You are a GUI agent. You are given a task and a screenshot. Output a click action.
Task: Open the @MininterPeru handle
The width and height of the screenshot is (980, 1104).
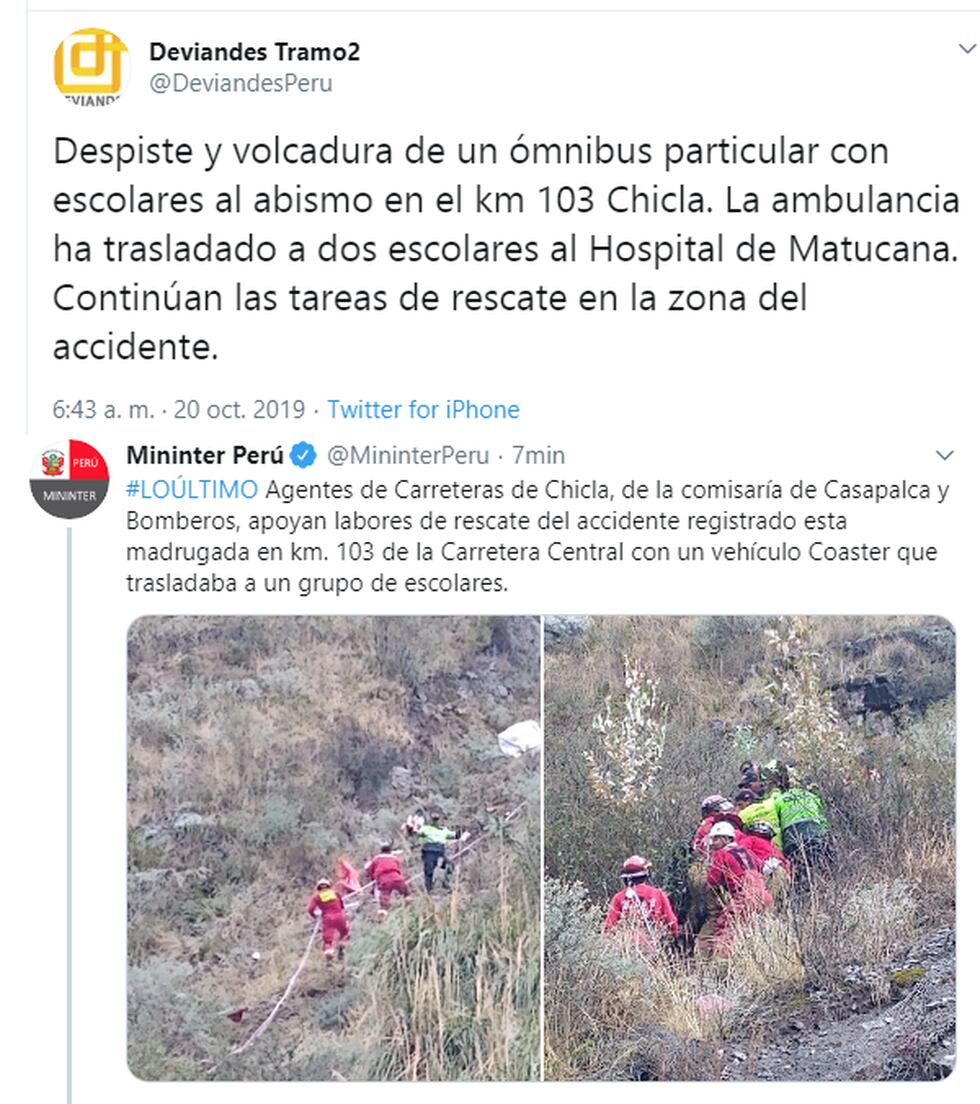point(408,456)
